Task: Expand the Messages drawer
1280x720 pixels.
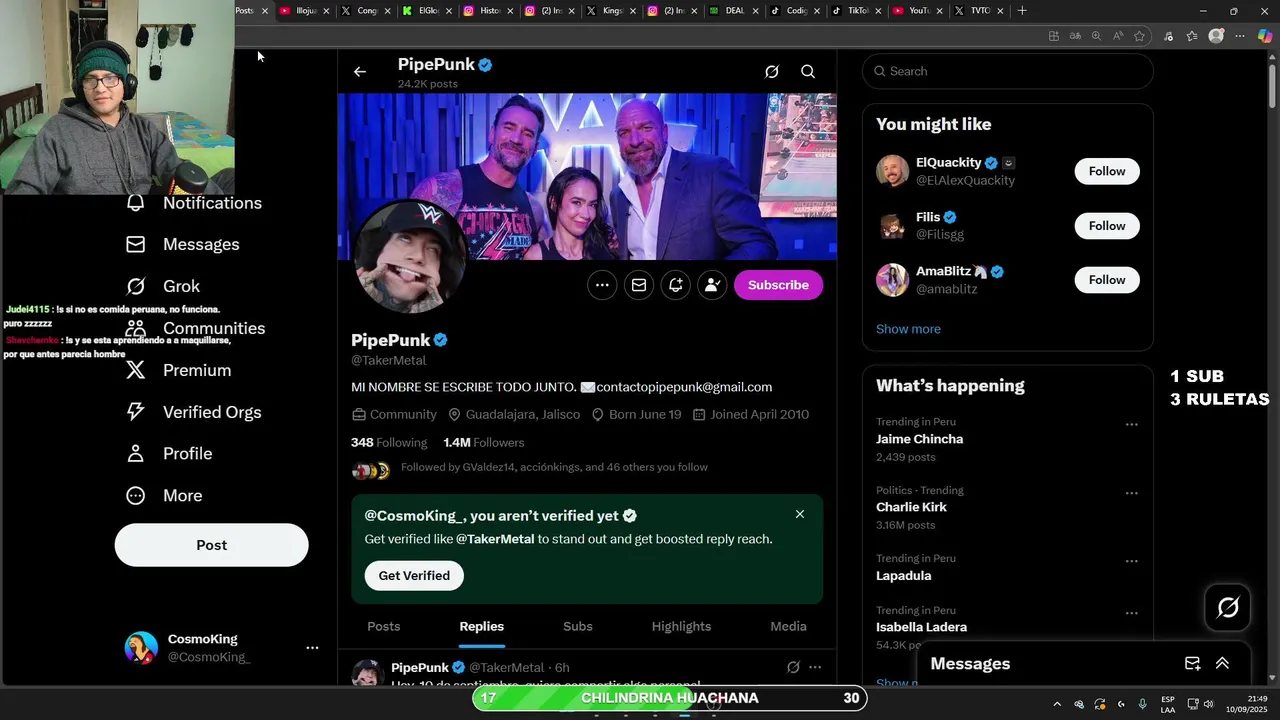Action: click(x=1222, y=664)
